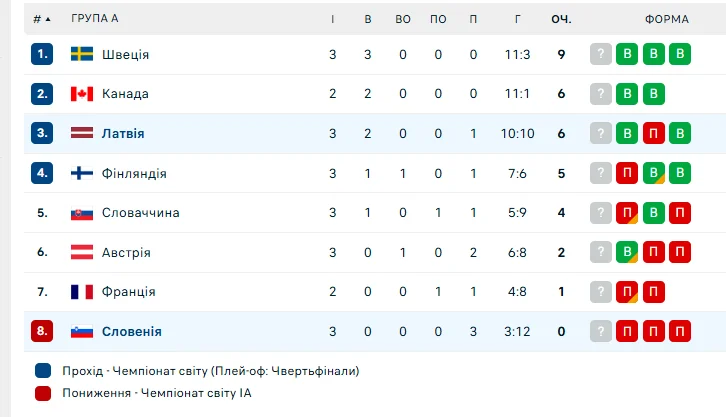Sort by goals Г column header
Image resolution: width=726 pixels, height=417 pixels.
(x=517, y=19)
